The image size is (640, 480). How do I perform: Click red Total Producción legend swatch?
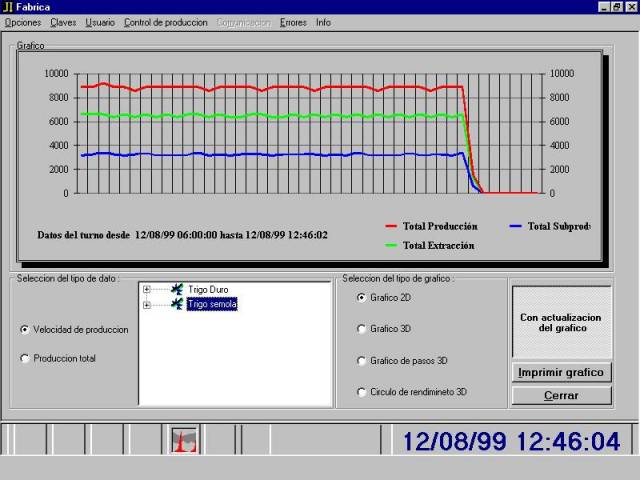(391, 226)
